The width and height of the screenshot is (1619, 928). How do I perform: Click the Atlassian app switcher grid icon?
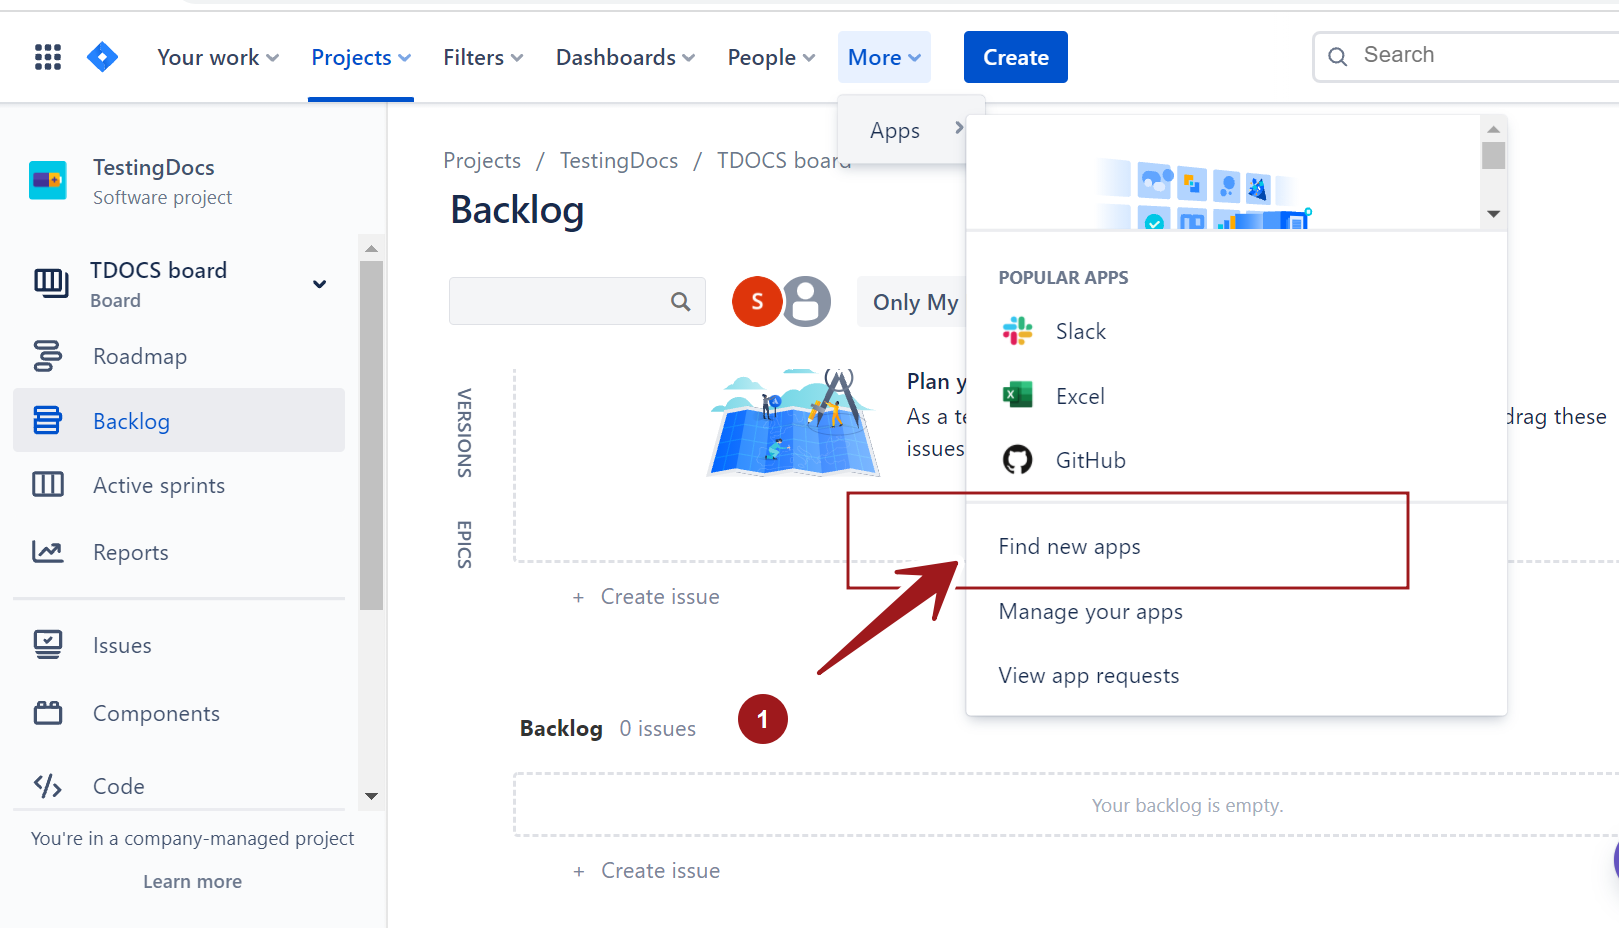(x=47, y=56)
